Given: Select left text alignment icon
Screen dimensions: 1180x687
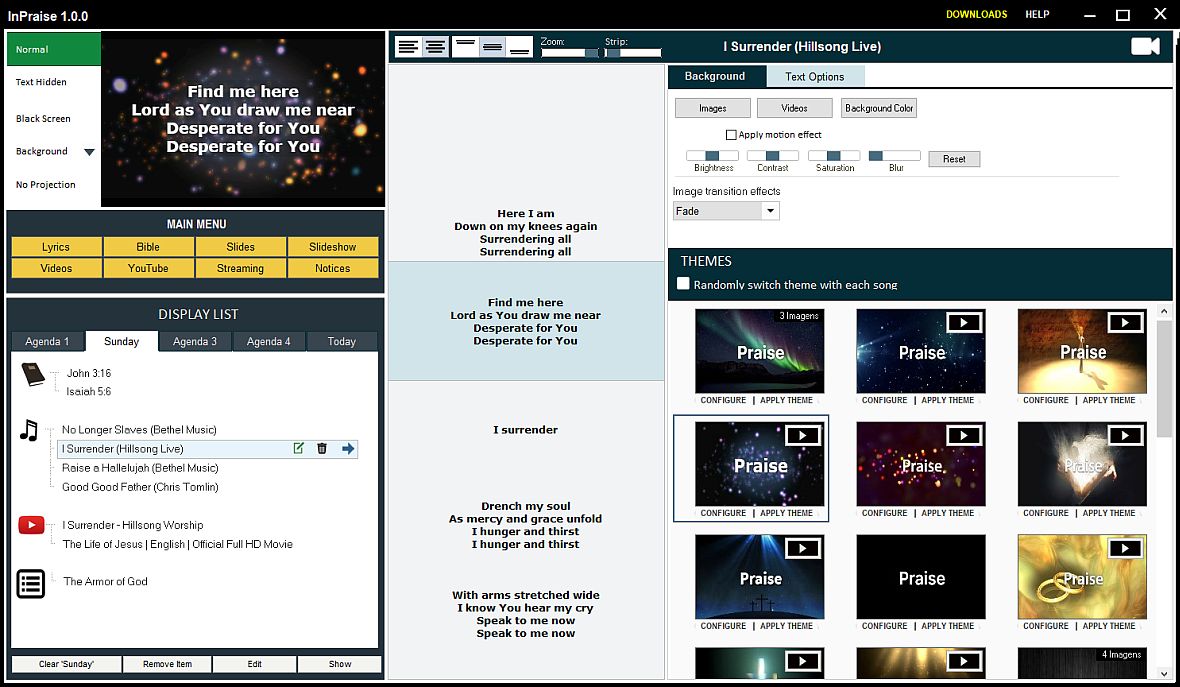Looking at the screenshot, I should click(408, 46).
